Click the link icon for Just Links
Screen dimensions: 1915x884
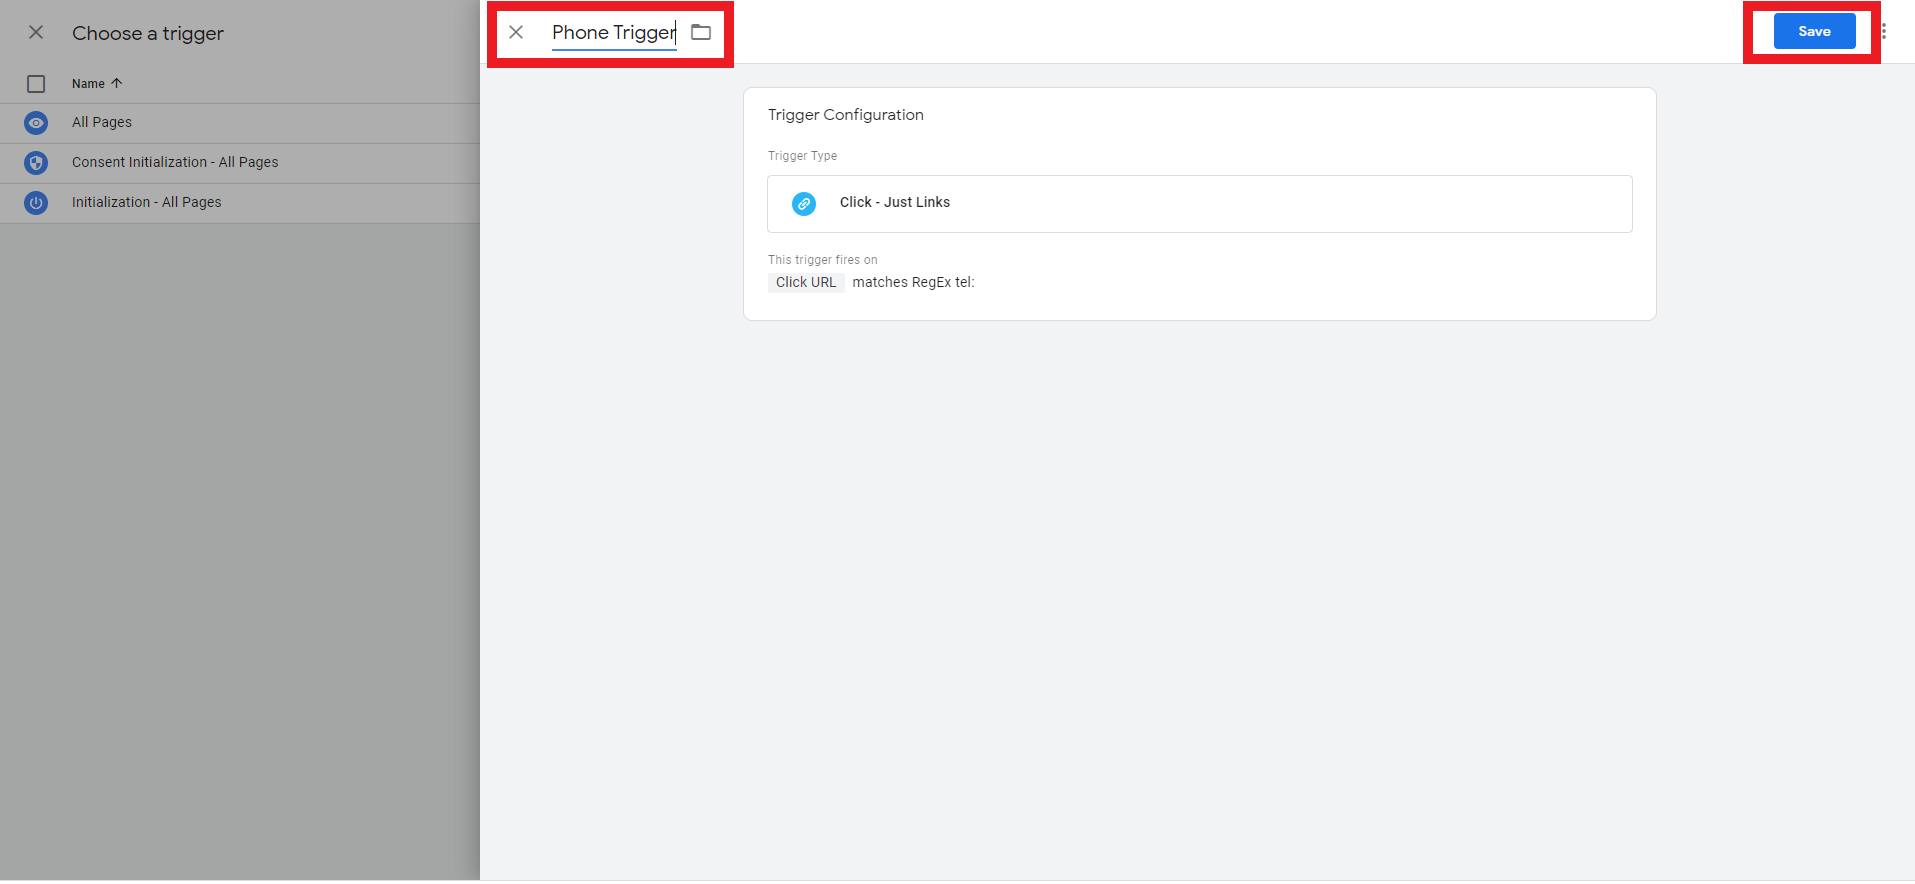(x=804, y=204)
